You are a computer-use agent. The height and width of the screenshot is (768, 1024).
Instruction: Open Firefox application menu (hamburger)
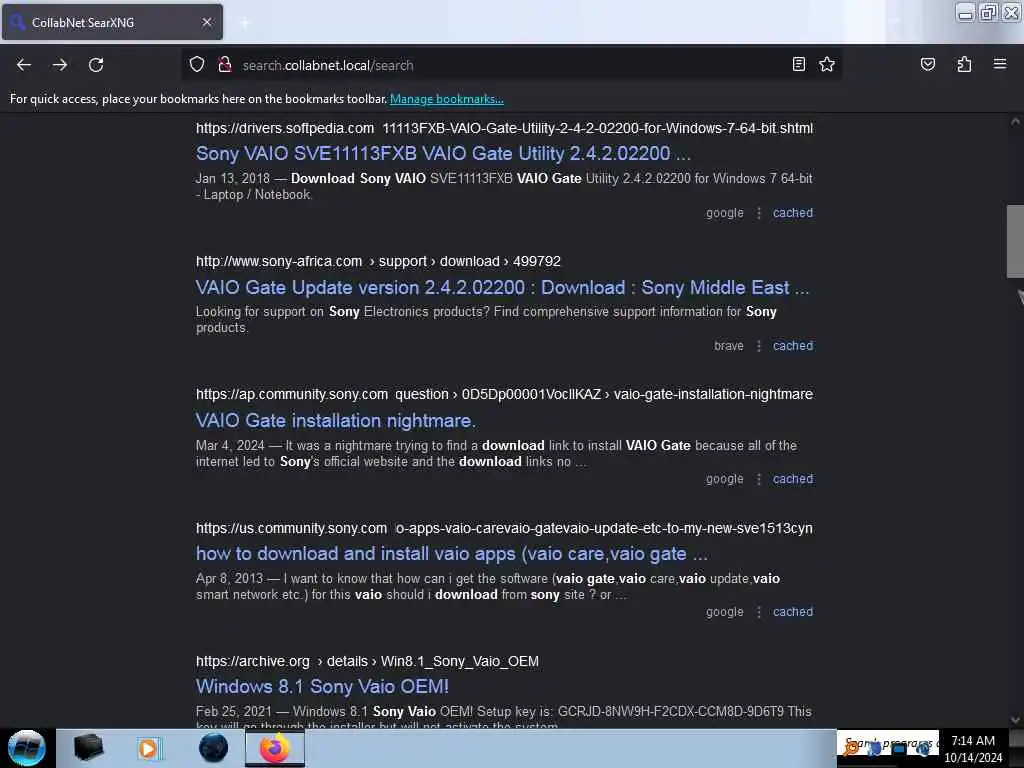click(1000, 64)
